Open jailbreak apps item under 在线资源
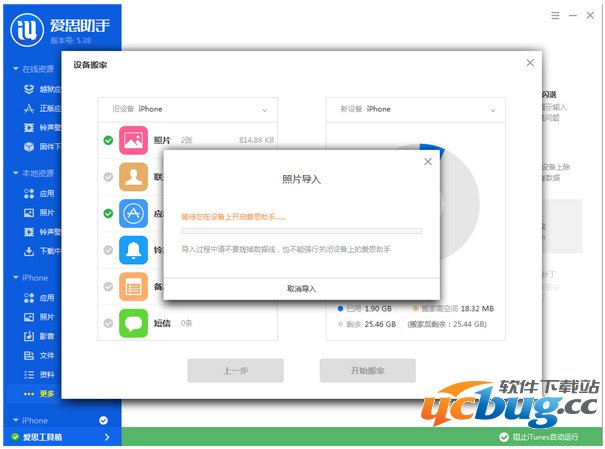Image resolution: width=605 pixels, height=449 pixels. tap(42, 89)
